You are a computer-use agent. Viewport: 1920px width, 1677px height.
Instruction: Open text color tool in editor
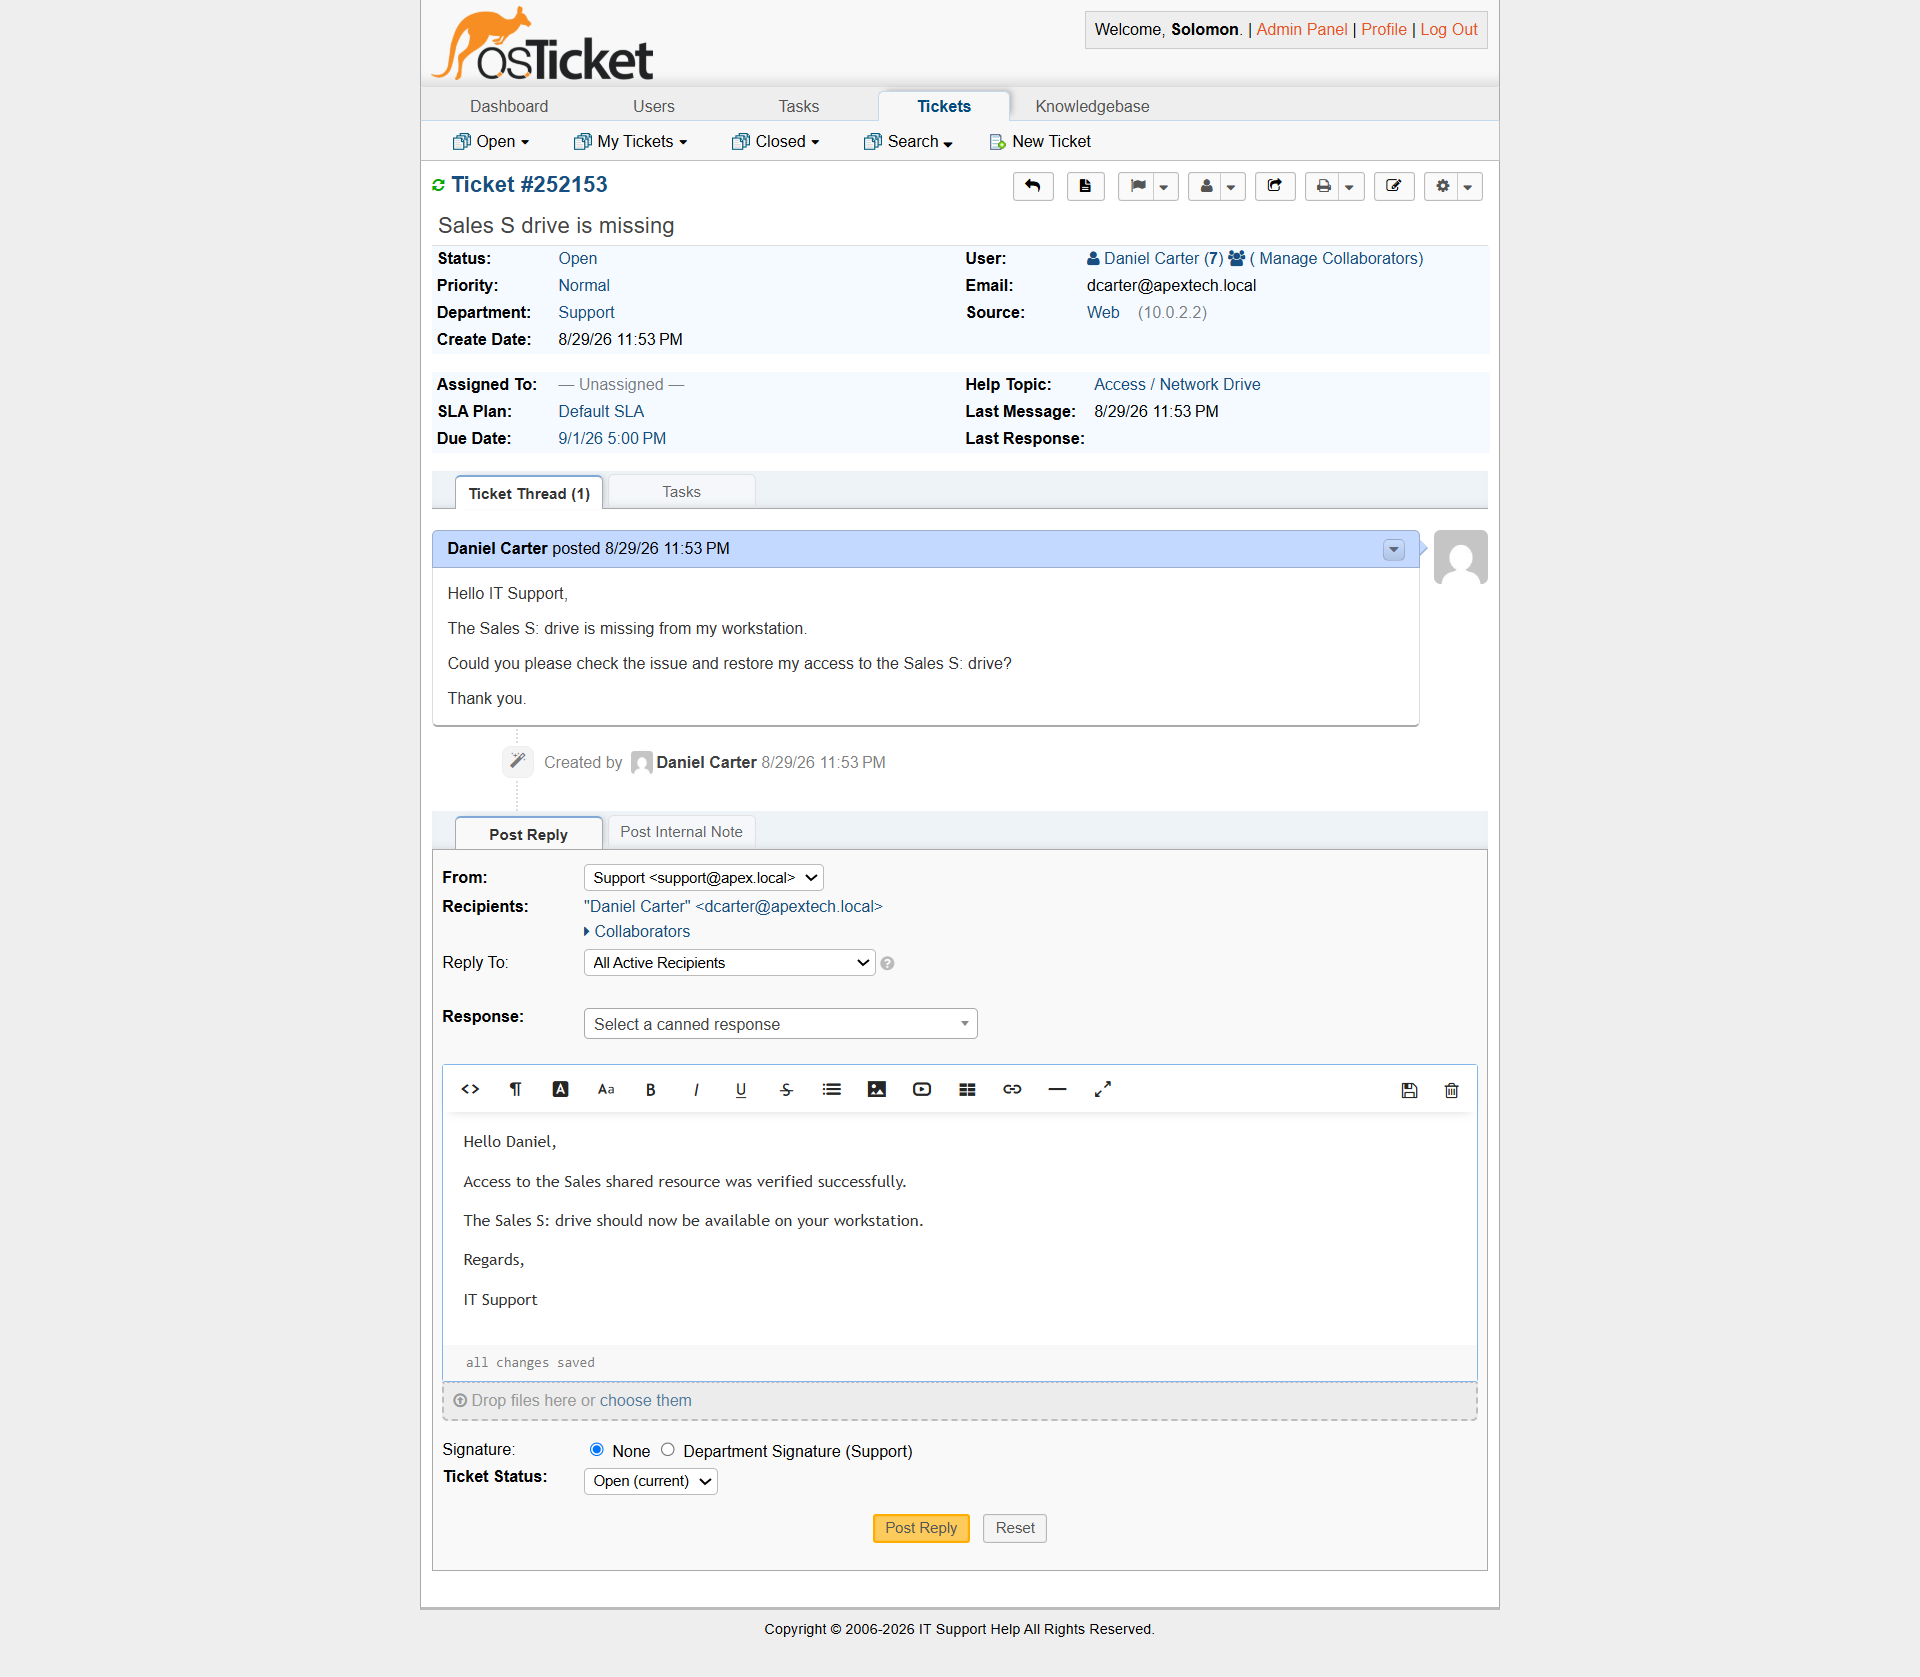click(560, 1089)
